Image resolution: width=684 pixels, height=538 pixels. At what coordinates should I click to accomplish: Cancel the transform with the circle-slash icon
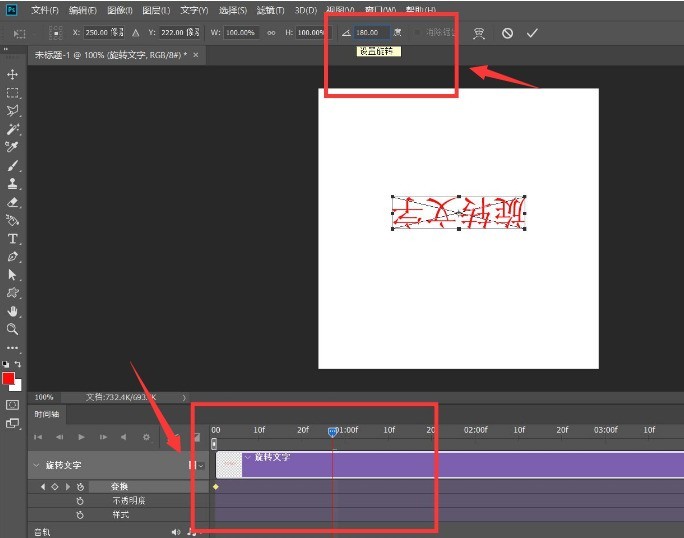point(507,33)
